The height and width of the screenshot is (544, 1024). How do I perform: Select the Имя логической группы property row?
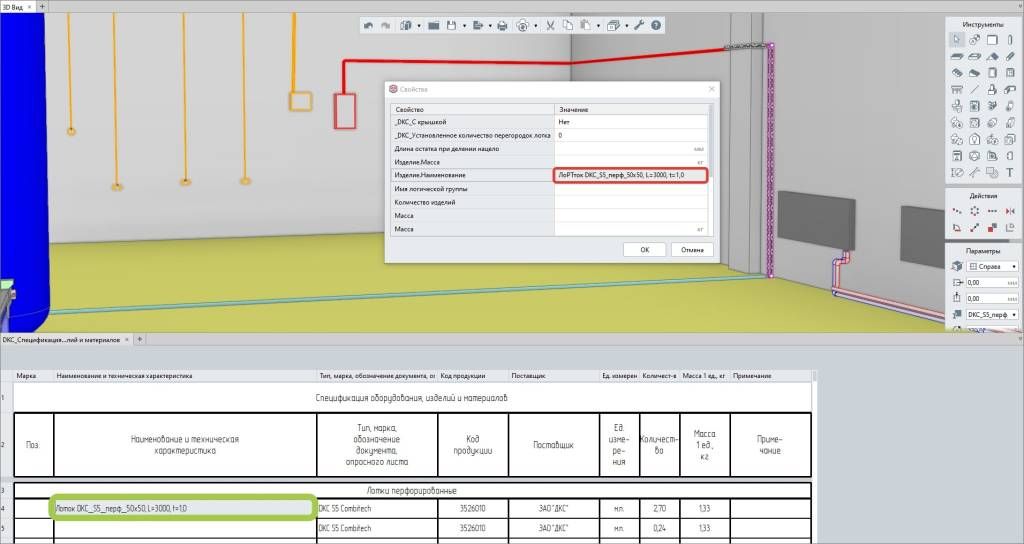549,189
